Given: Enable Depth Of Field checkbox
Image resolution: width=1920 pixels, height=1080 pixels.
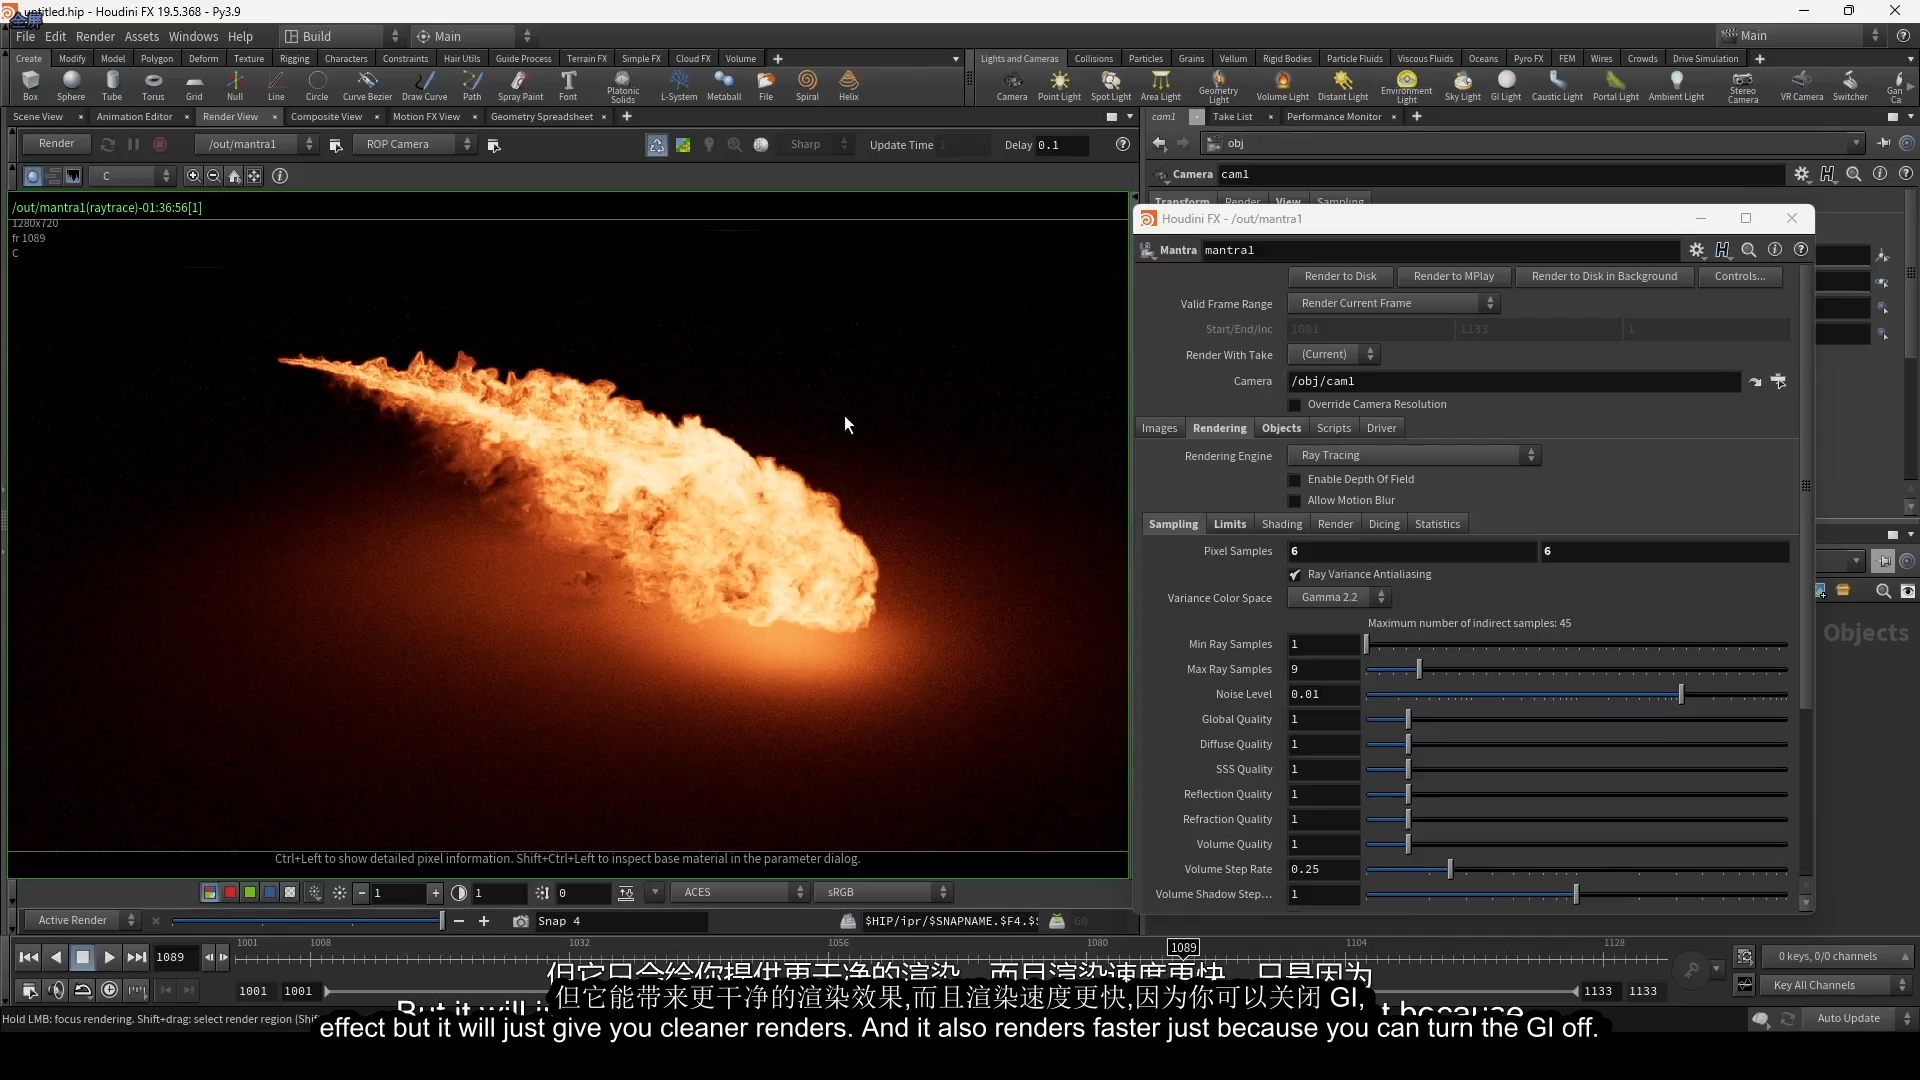Looking at the screenshot, I should [x=1295, y=480].
